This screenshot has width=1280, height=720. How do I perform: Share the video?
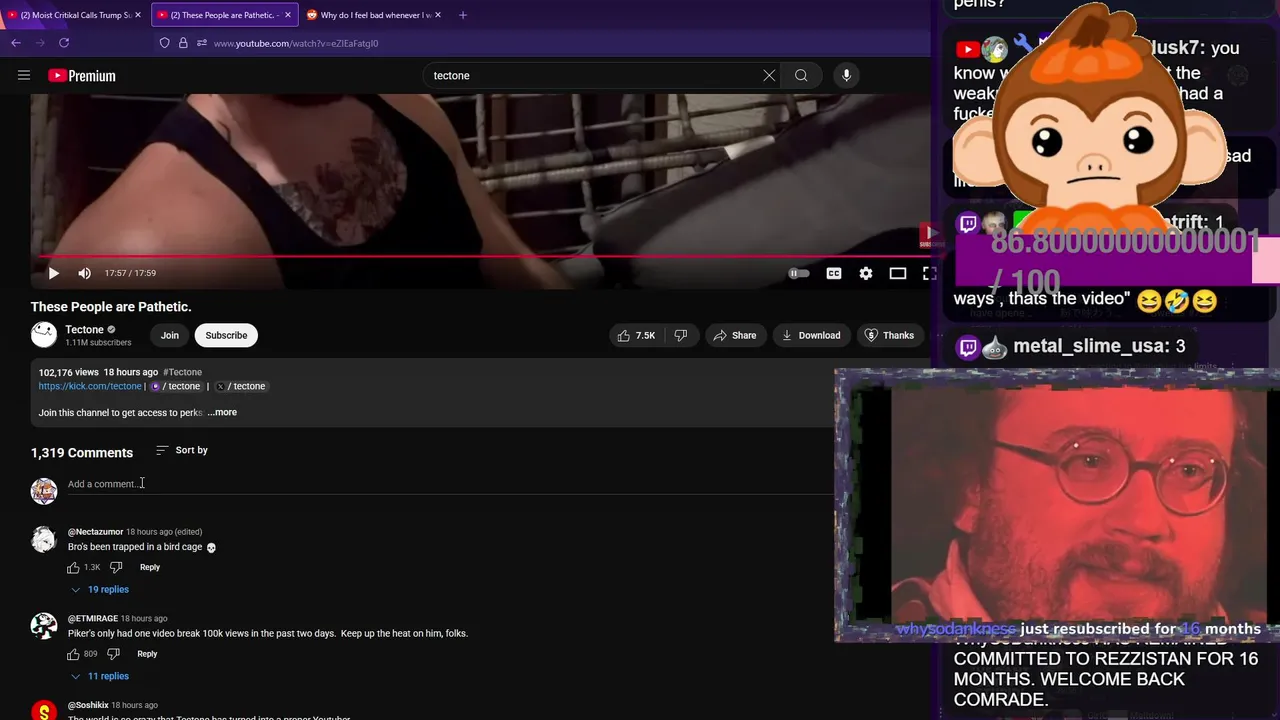point(734,335)
